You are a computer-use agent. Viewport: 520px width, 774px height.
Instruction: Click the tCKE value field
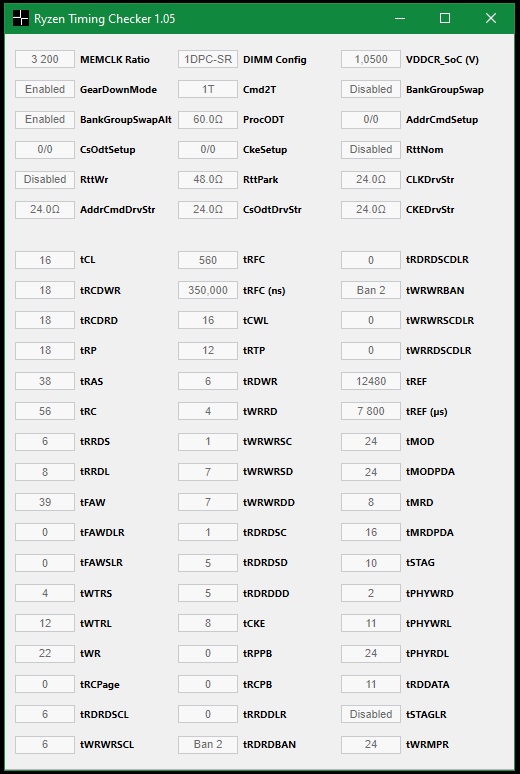tap(208, 623)
